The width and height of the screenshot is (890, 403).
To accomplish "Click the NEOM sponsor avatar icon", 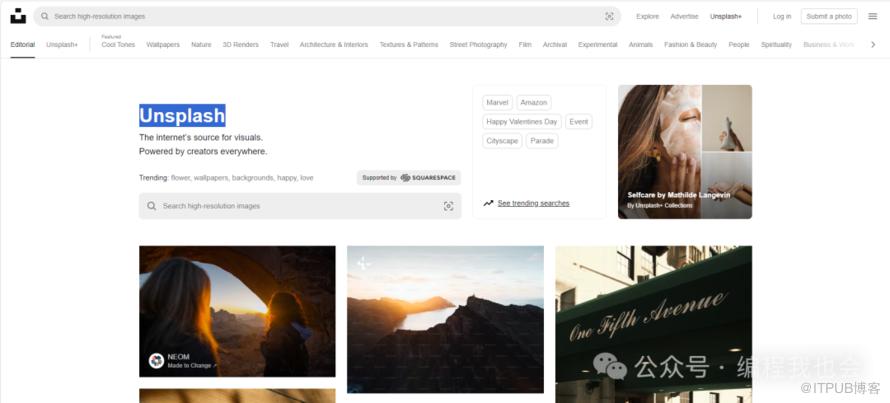I will pos(156,361).
